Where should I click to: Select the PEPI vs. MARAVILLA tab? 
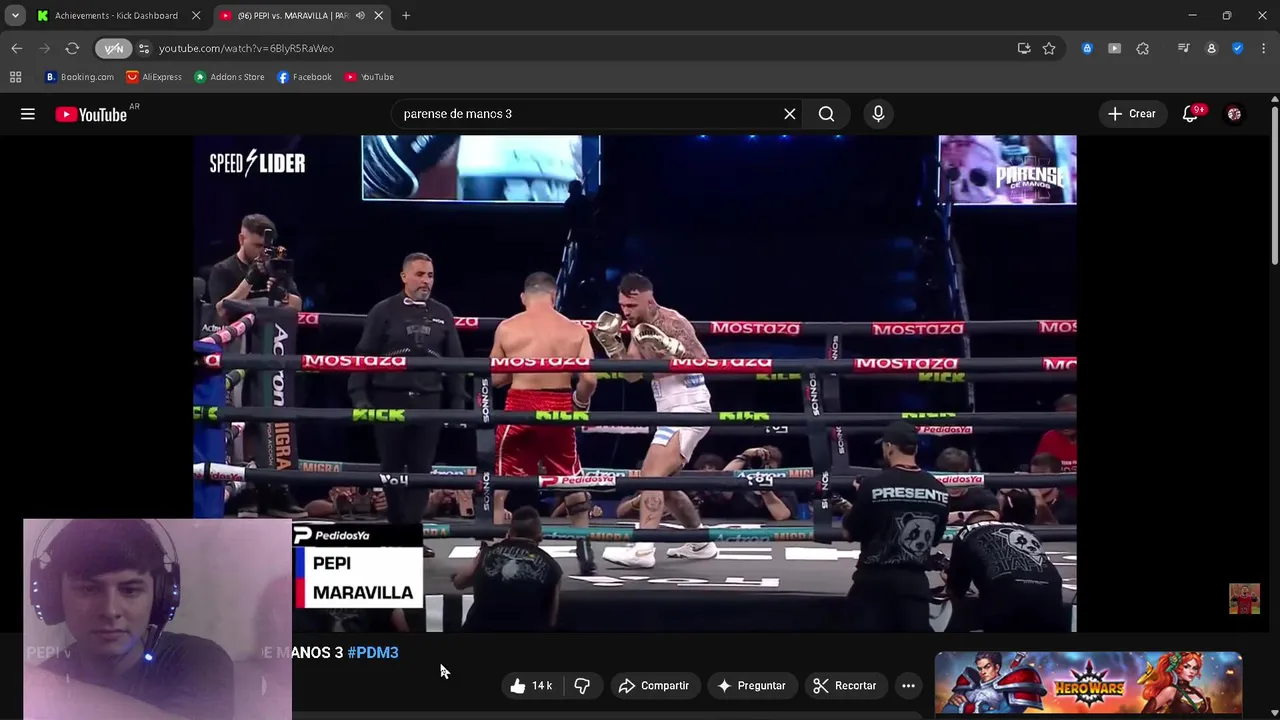[x=293, y=16]
